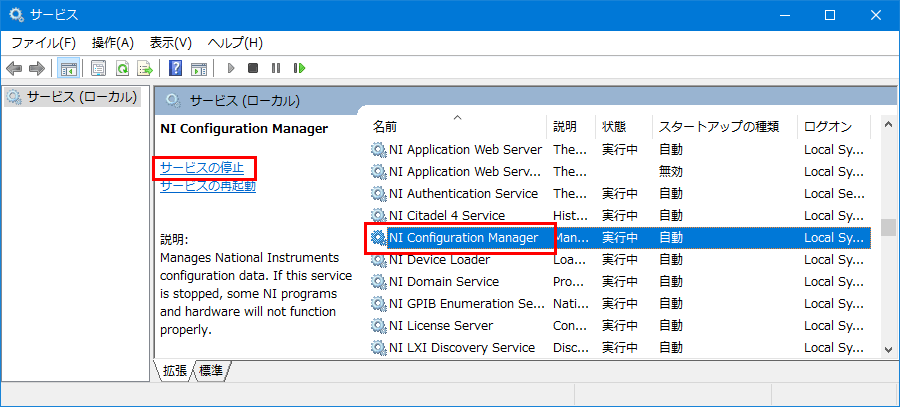Click the down arrow of the list scrollbar
Screen dimensions: 900x407
[889, 348]
